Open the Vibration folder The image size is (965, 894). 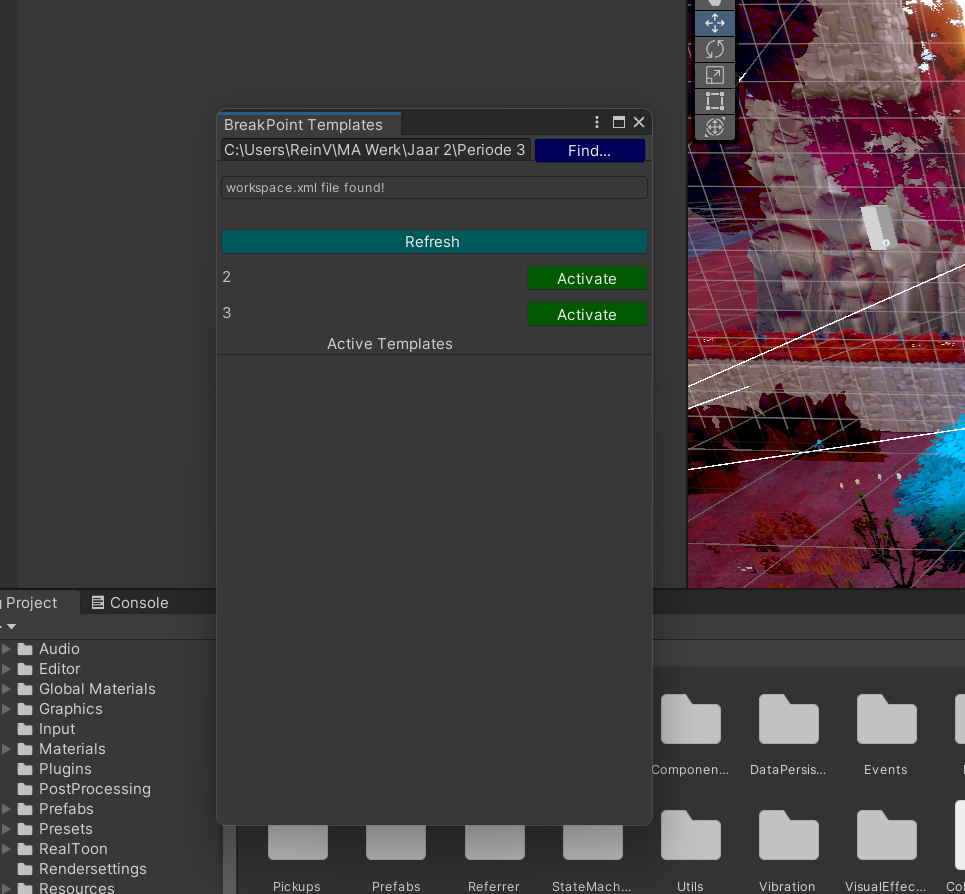pyautogui.click(x=788, y=835)
